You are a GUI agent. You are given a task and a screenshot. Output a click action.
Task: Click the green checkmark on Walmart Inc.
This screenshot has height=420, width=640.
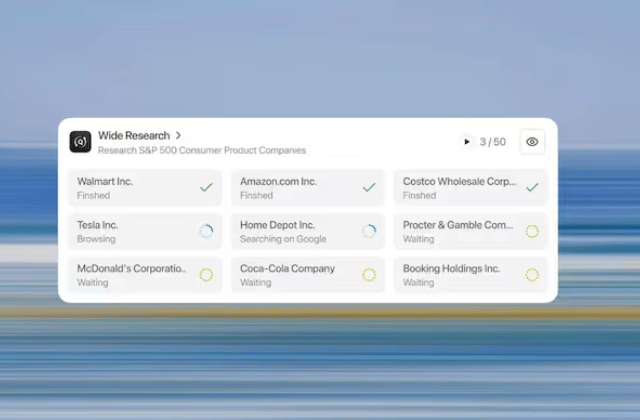point(206,187)
